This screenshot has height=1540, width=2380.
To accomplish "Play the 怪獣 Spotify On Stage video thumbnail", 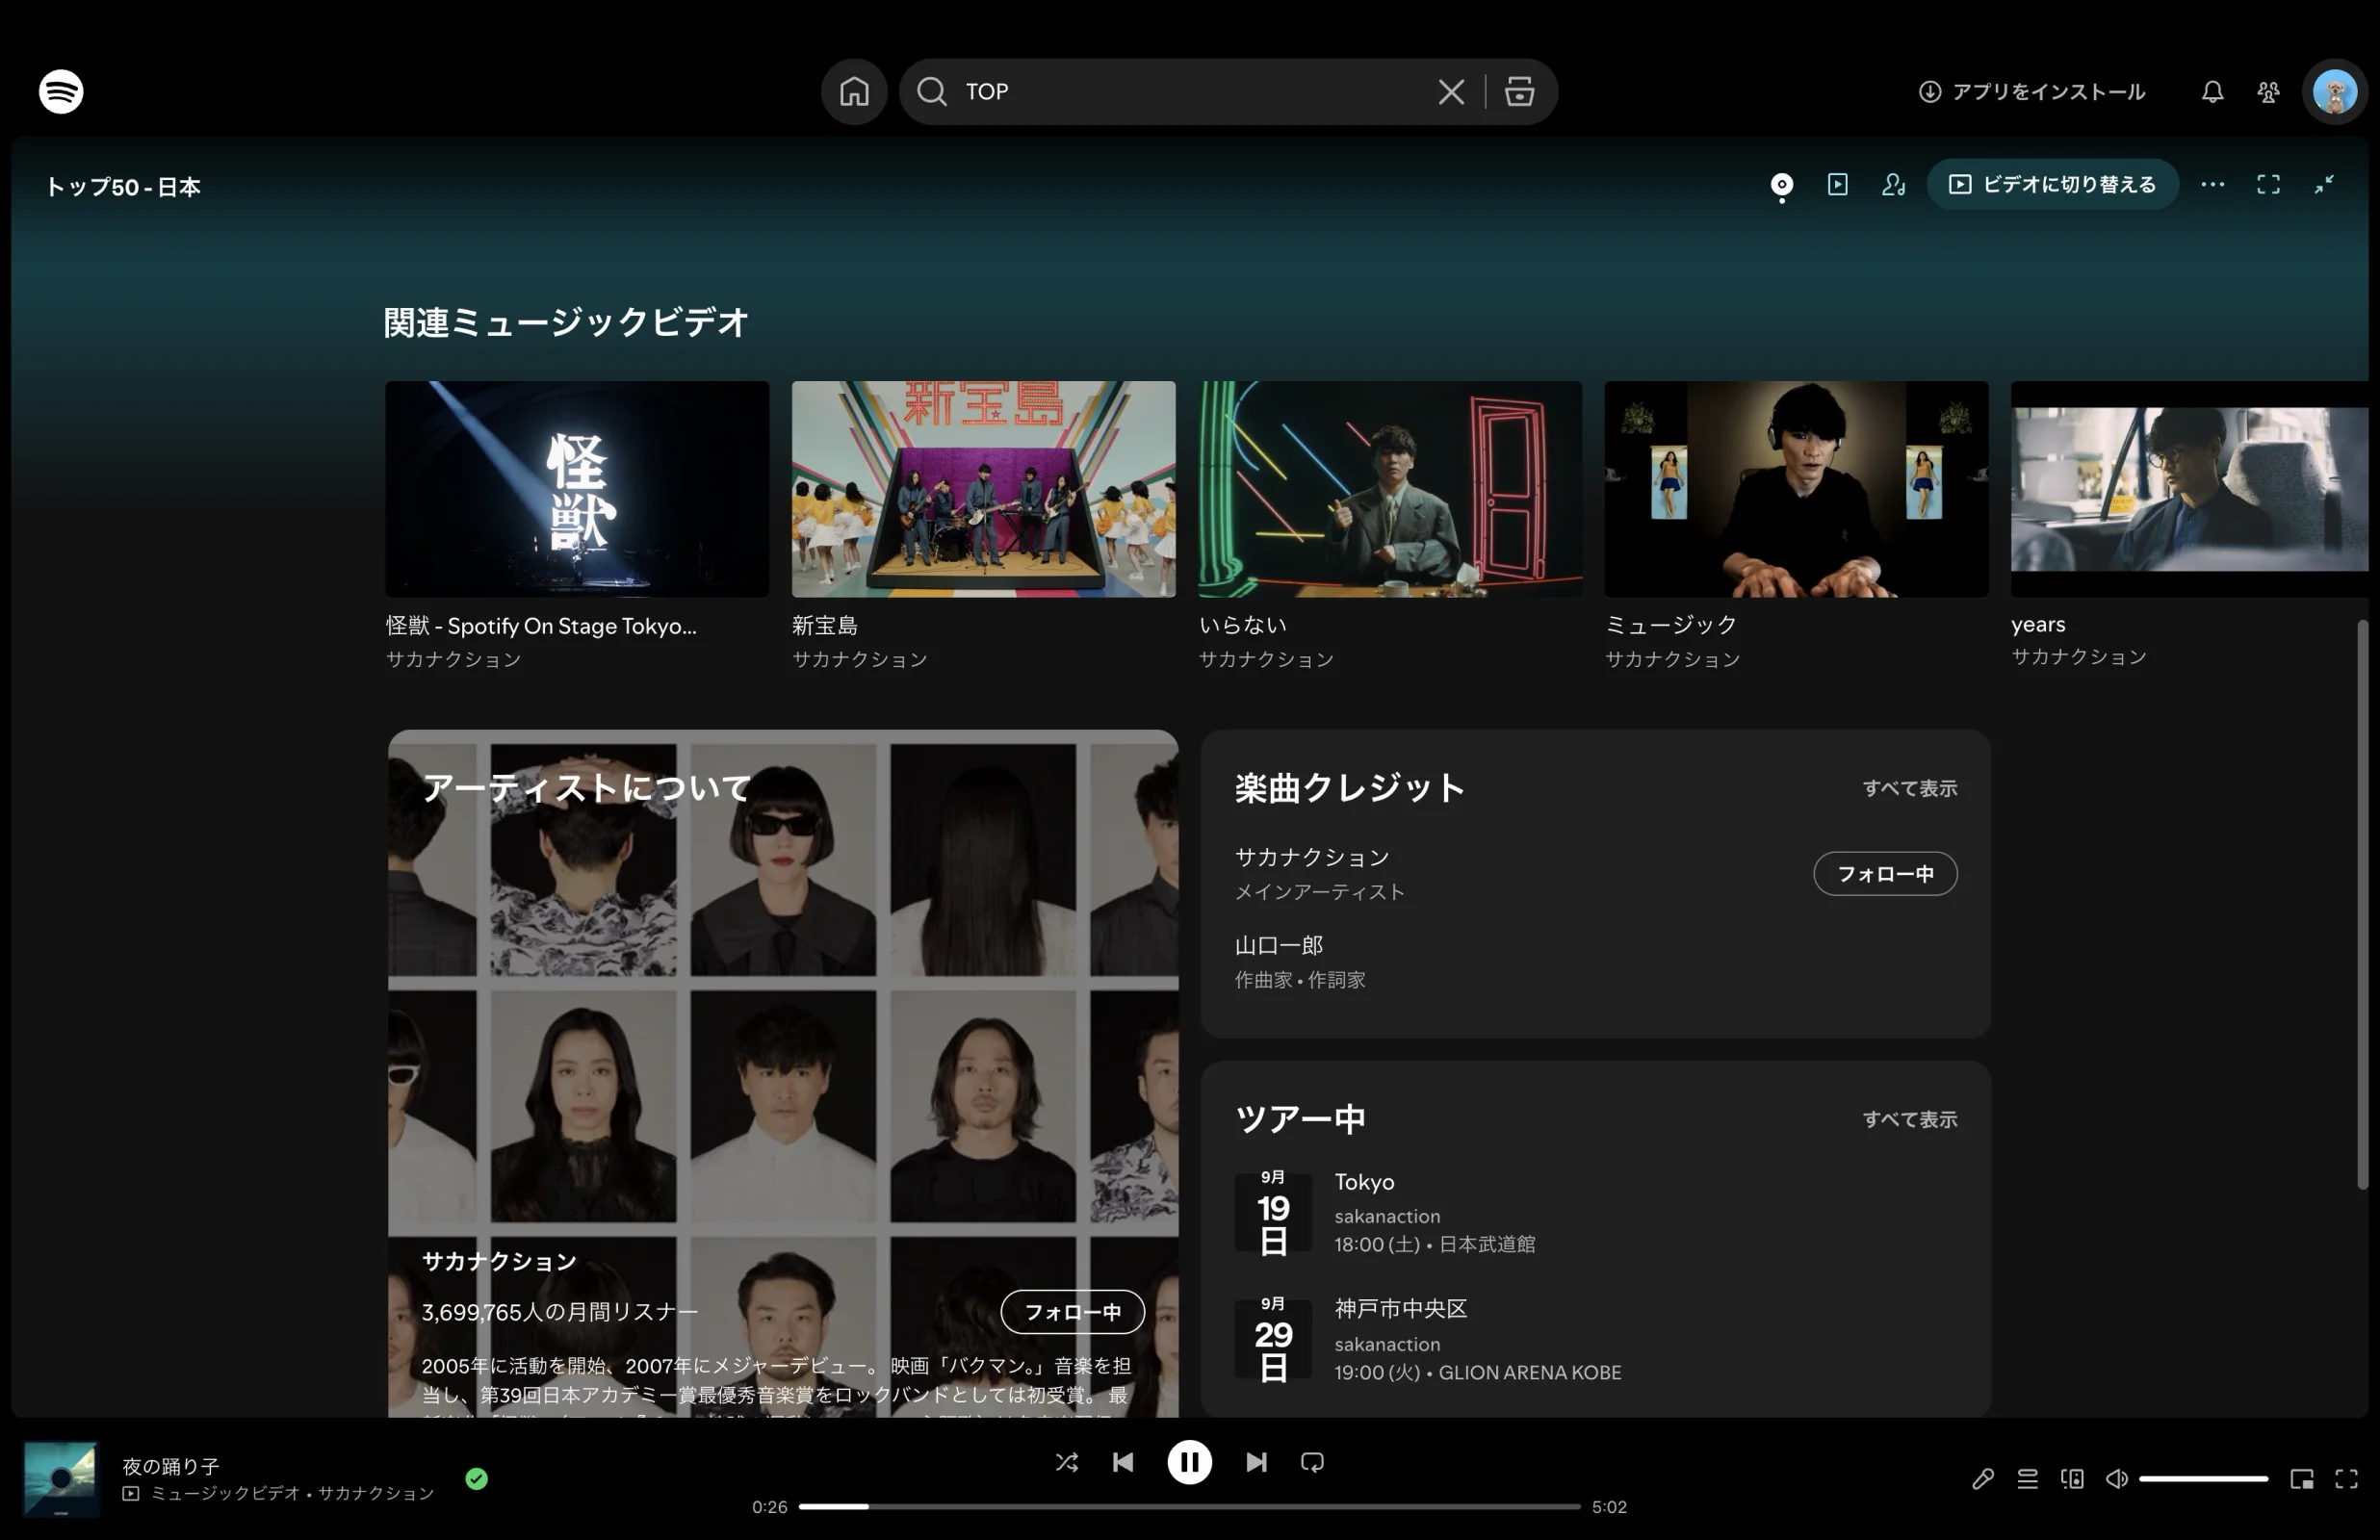I will click(577, 488).
